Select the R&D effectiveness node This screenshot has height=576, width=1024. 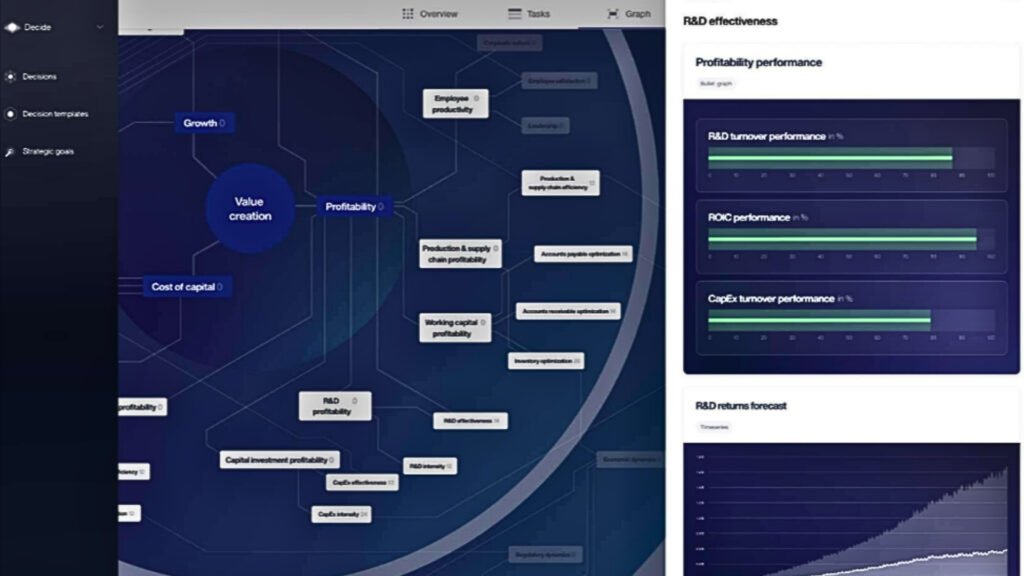click(470, 421)
